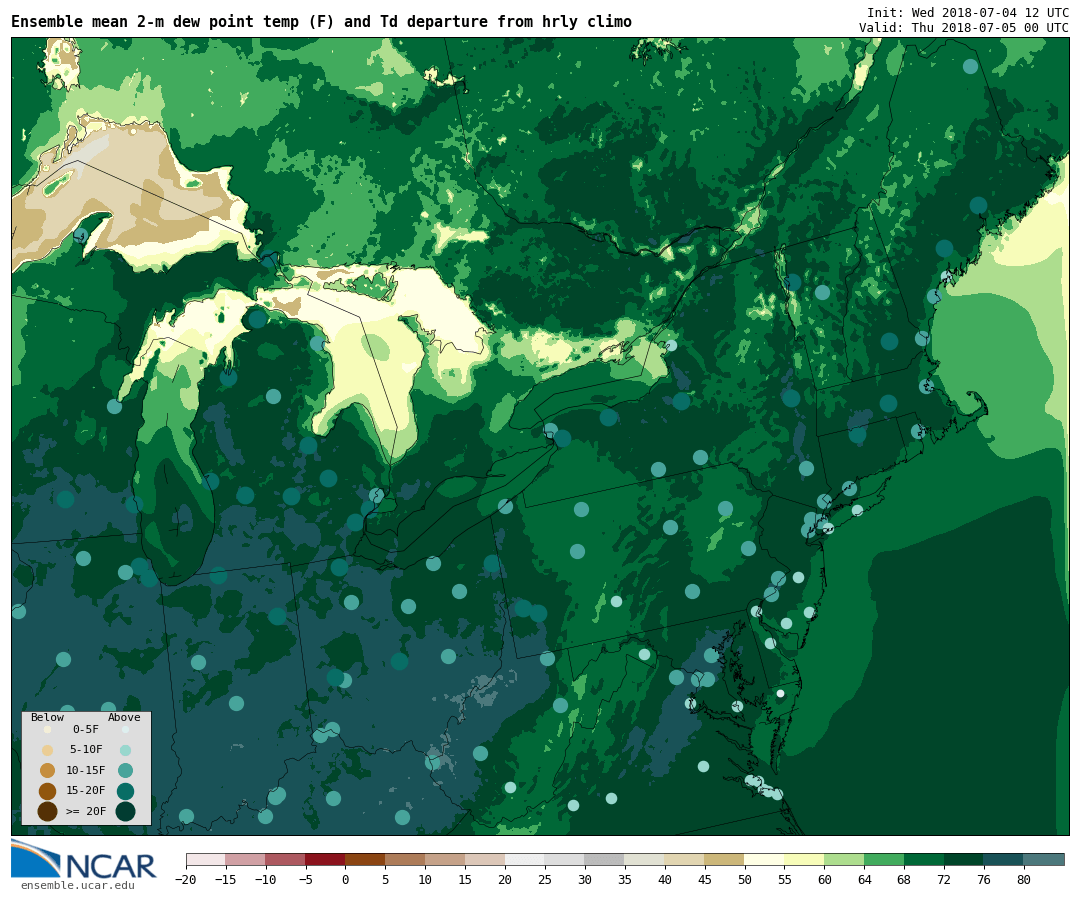Pick the colorbar swatch between 68 and 72
Viewport: 1080px width, 898px height.
tap(925, 859)
